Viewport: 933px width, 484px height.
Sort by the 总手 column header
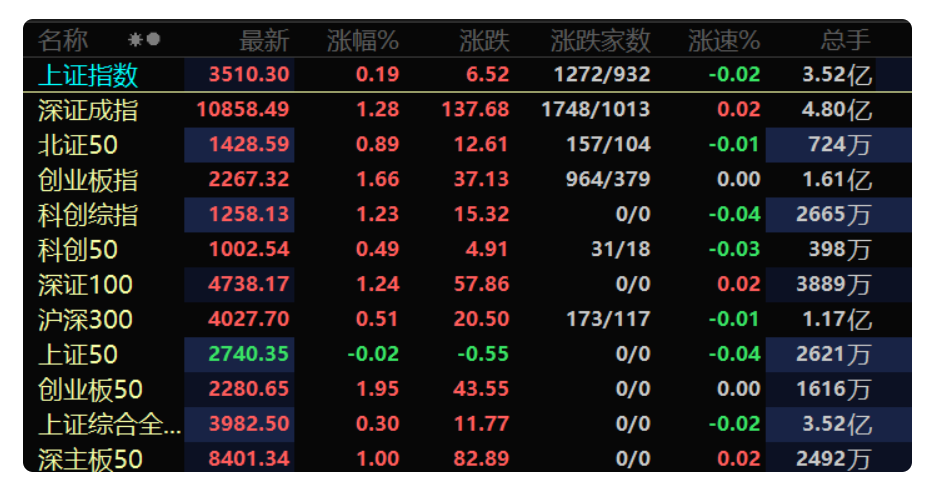click(x=846, y=40)
